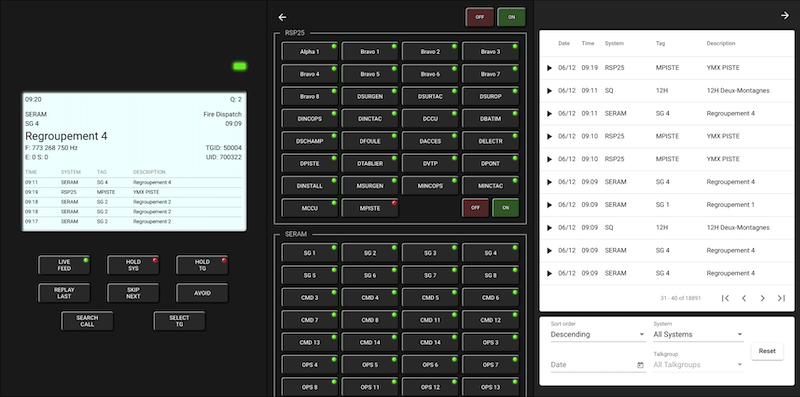Screen dimensions: 800x397
Task: Toggle the LIVE FEED button
Action: click(x=64, y=265)
